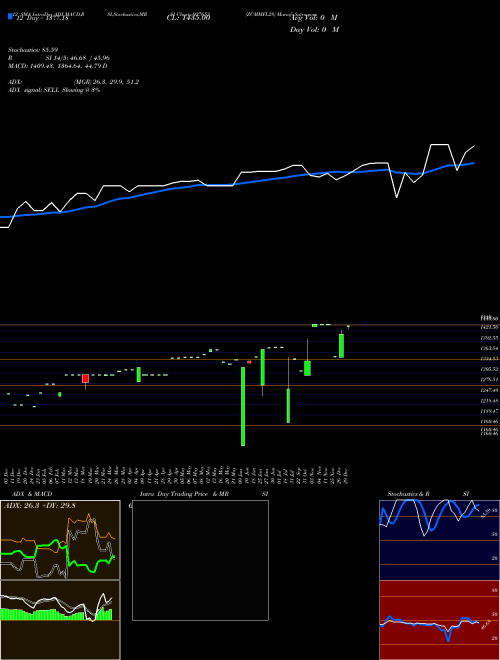Image resolution: width=500 pixels, height=660 pixels.
Task: Click the 'Day Vol: 0 M' label
Action: tap(314, 30)
